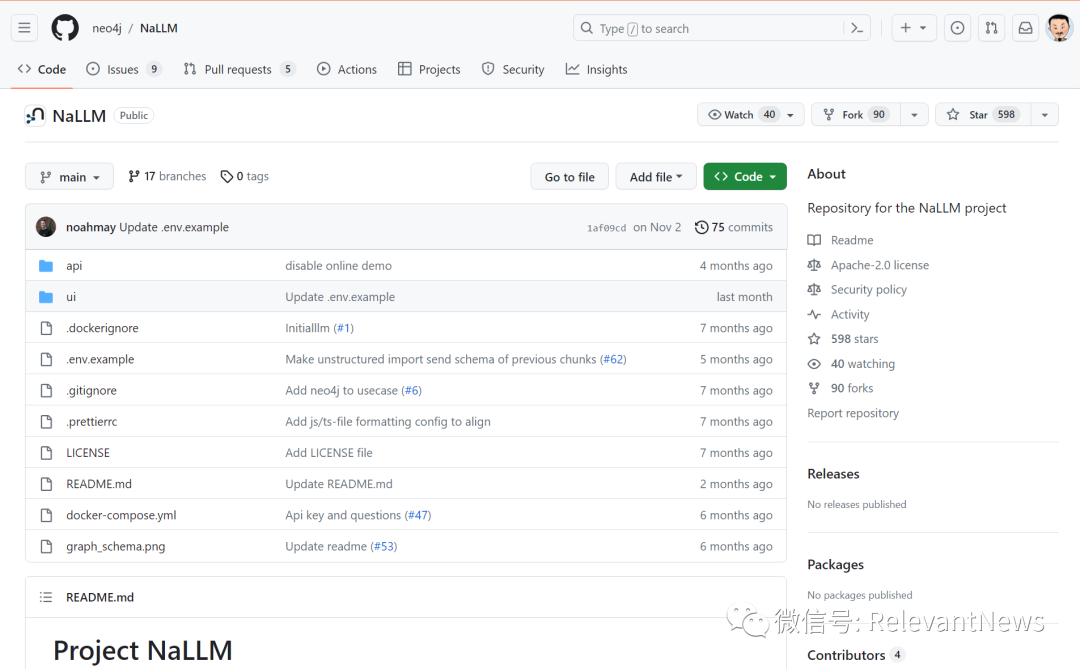Open the ui folder
This screenshot has width=1080, height=669.
(71, 297)
